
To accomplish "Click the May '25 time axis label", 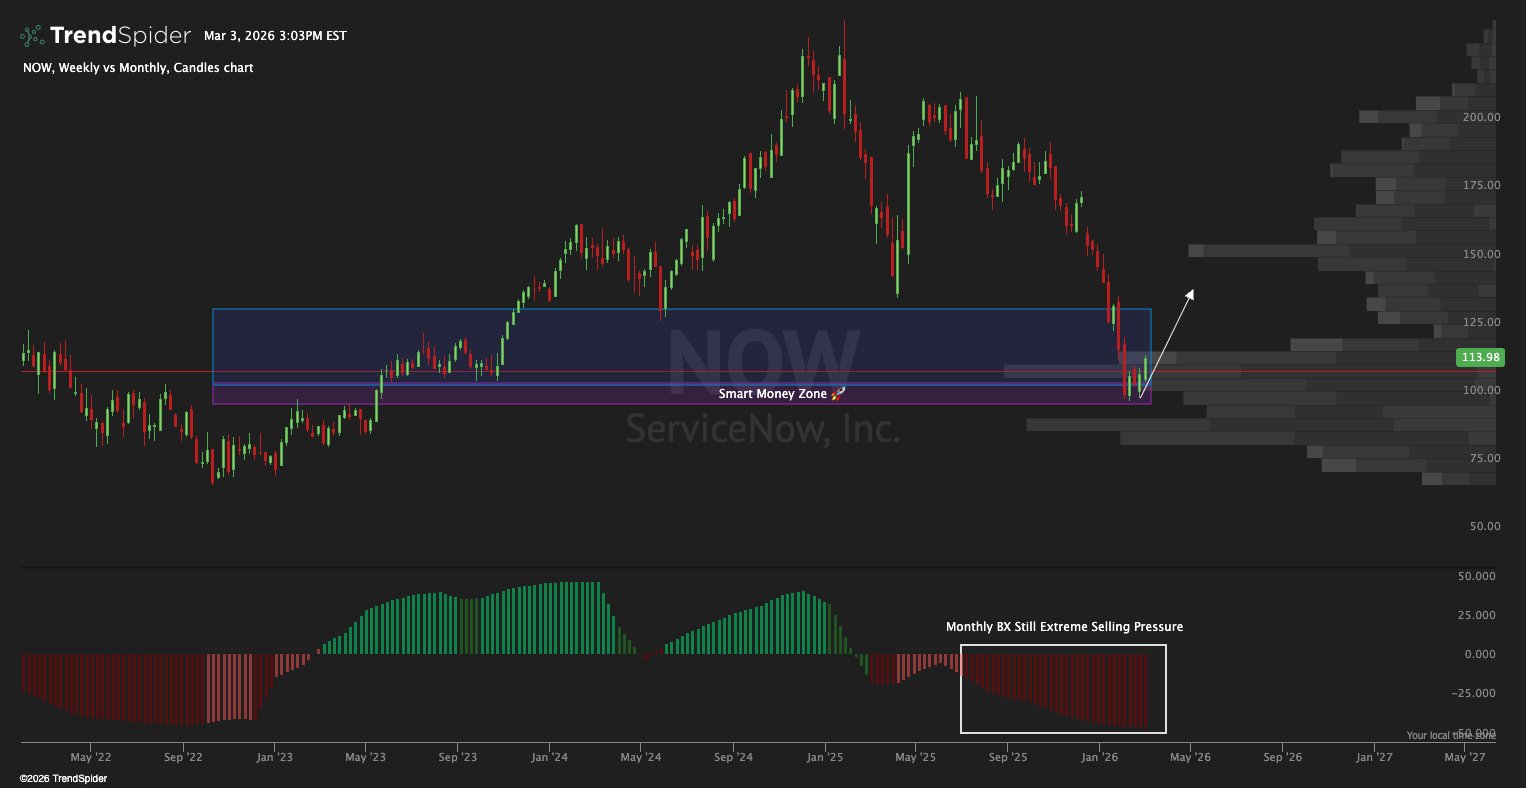I will click(916, 757).
